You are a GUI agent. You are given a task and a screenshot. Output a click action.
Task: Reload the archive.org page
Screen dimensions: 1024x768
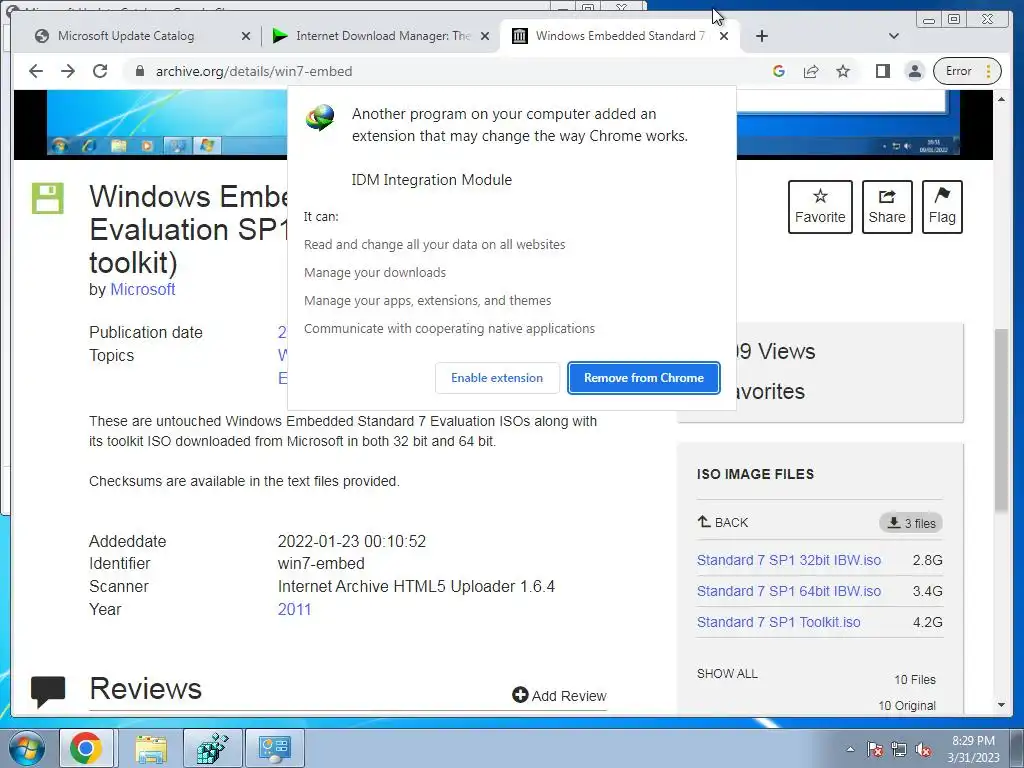pyautogui.click(x=100, y=71)
